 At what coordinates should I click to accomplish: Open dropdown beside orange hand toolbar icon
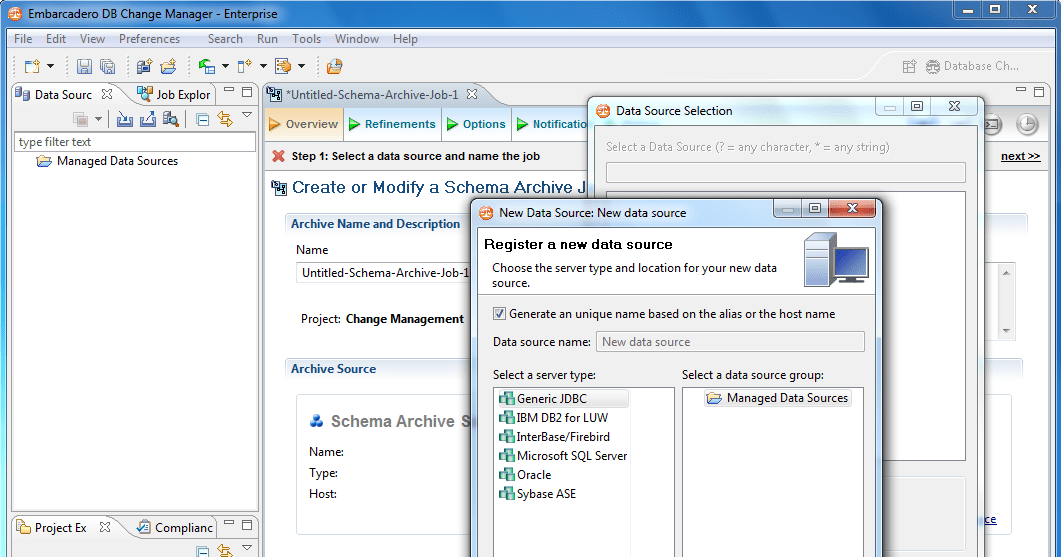tap(301, 66)
